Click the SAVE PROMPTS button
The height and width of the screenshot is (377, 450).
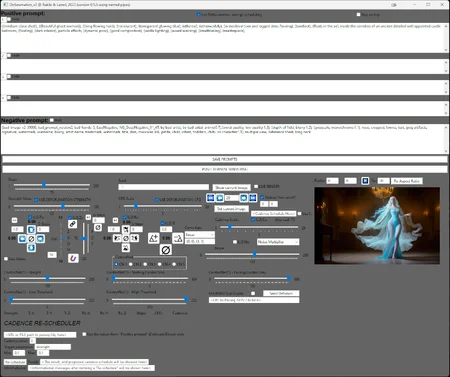(225, 159)
